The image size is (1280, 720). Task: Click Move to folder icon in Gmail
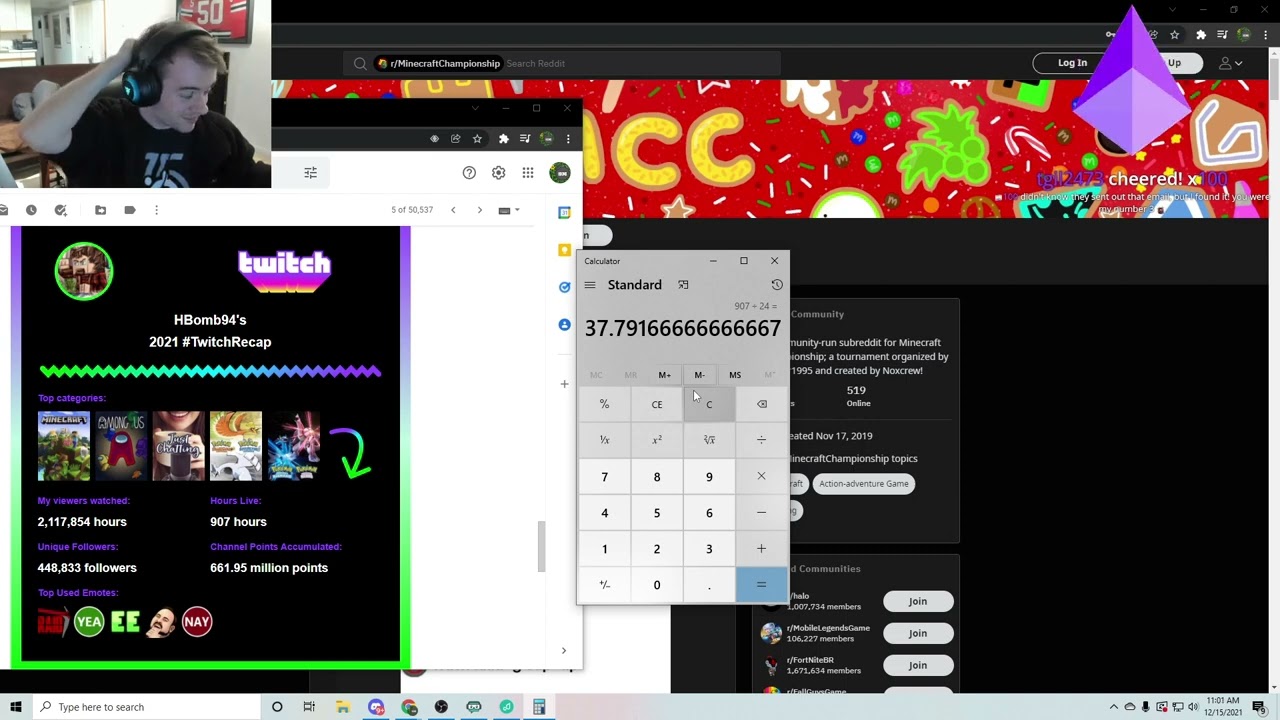pyautogui.click(x=100, y=210)
